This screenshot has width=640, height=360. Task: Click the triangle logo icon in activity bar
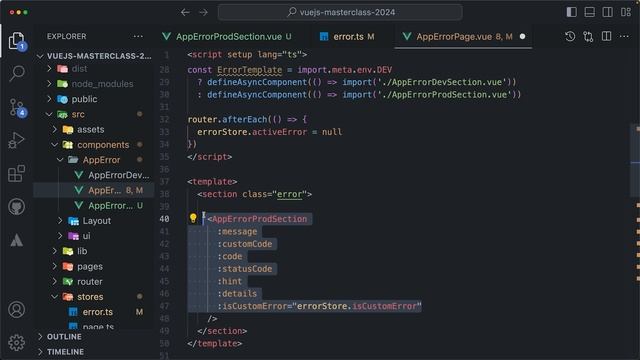coord(16,240)
